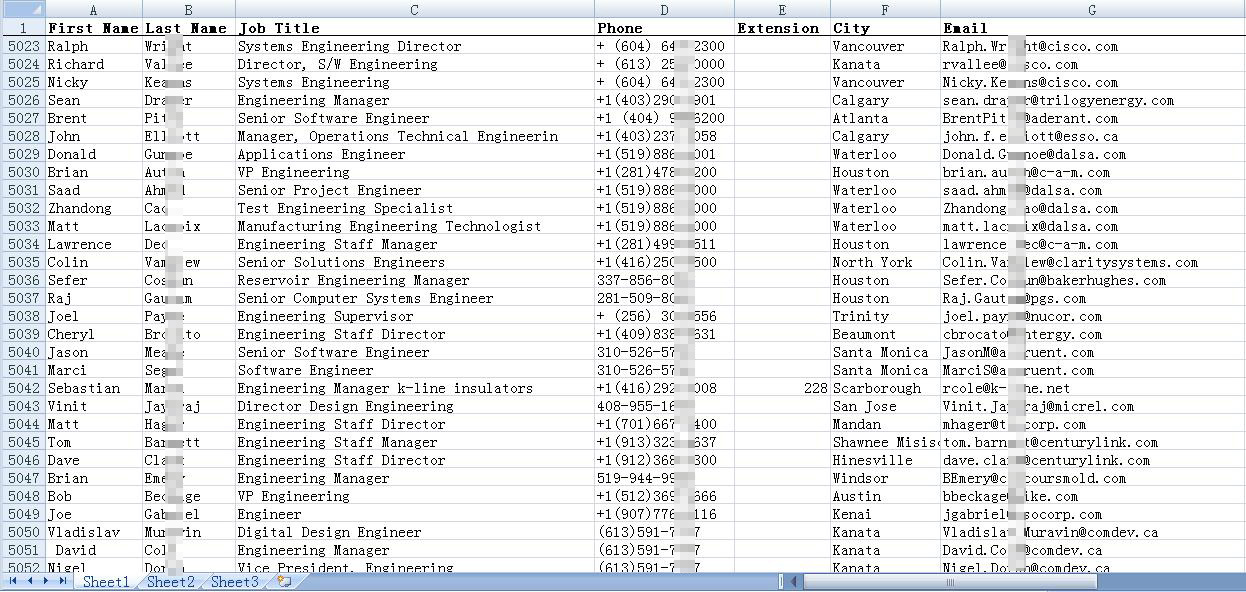This screenshot has height=592, width=1246.
Task: Insert a new worksheet via tab icon
Action: 284,581
